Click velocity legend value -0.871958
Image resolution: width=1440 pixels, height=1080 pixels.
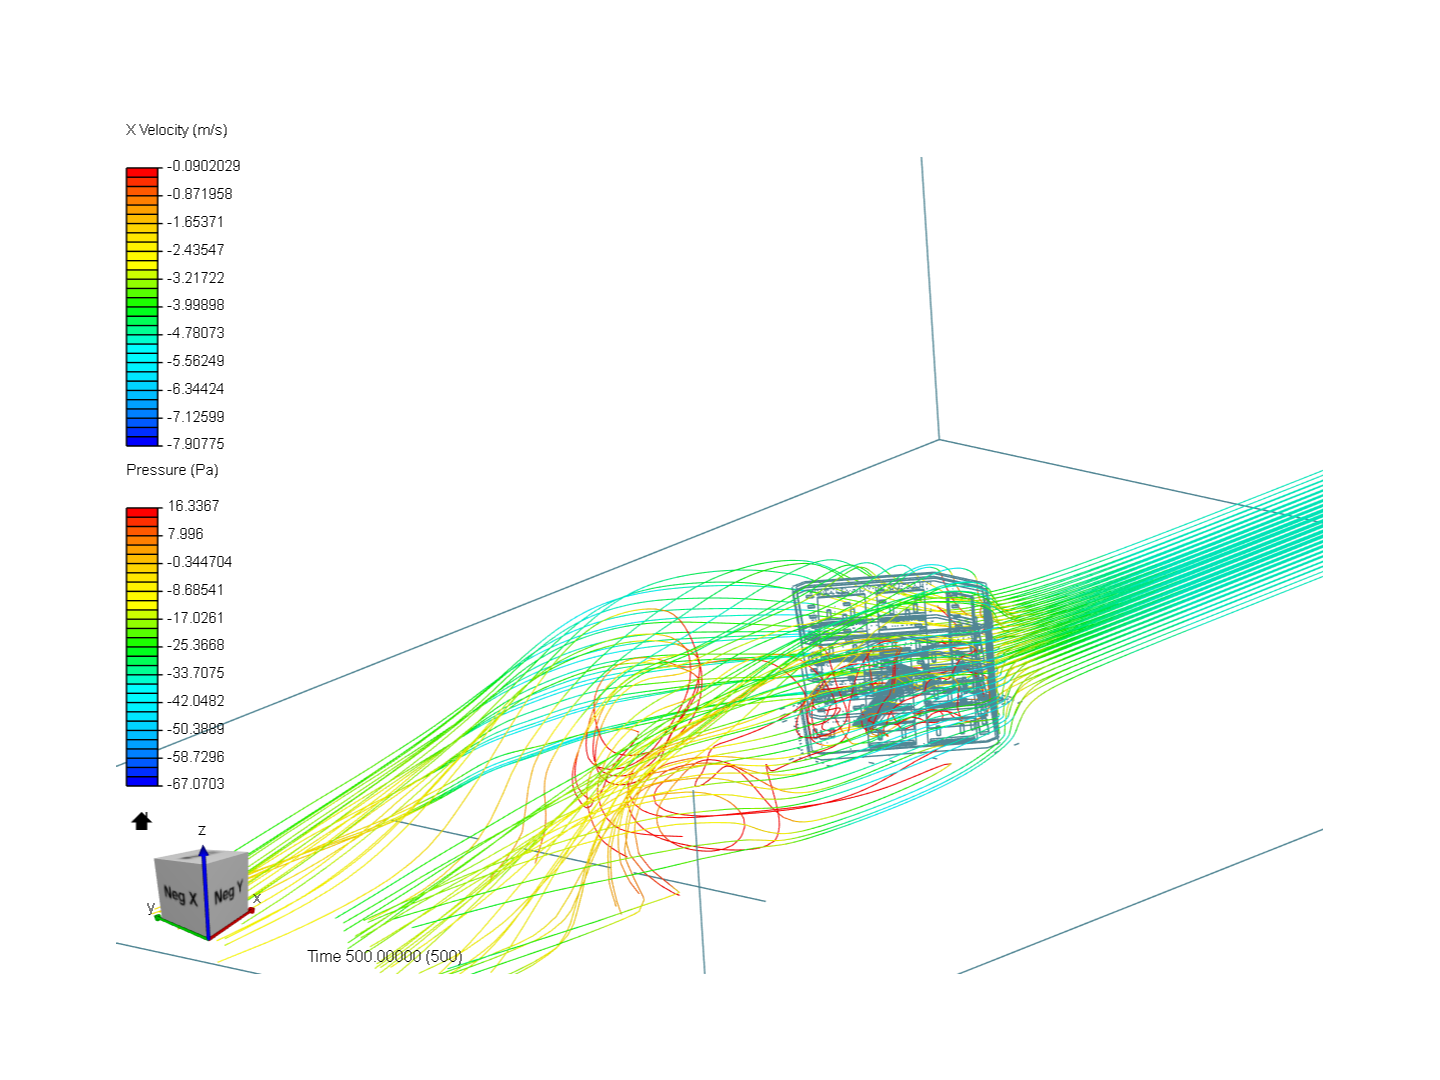click(200, 194)
